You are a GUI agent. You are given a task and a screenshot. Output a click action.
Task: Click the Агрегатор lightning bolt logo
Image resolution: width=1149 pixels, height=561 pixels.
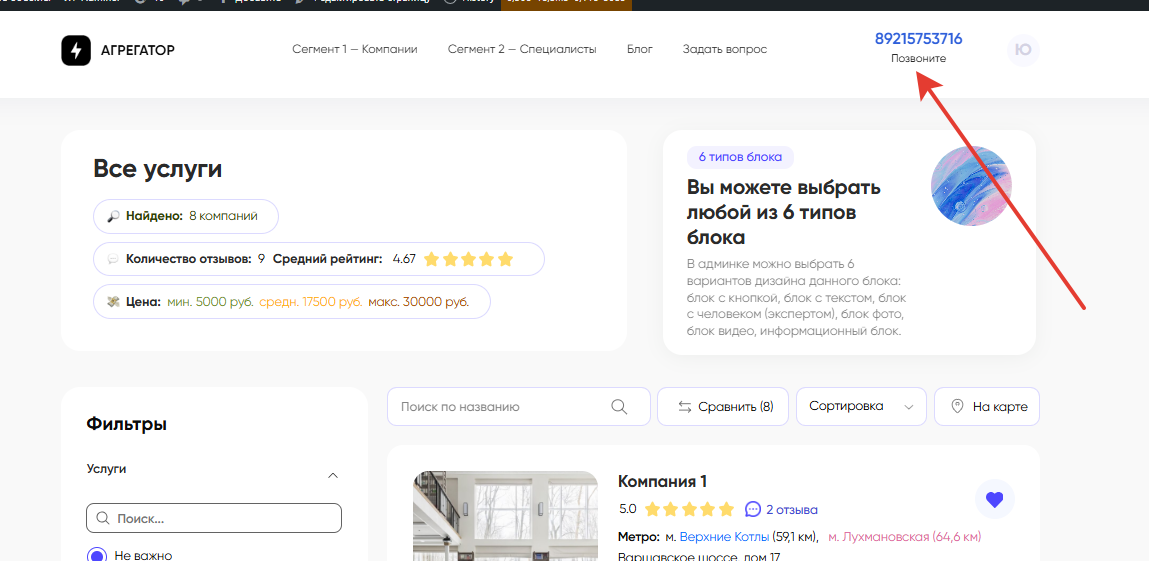pyautogui.click(x=76, y=50)
